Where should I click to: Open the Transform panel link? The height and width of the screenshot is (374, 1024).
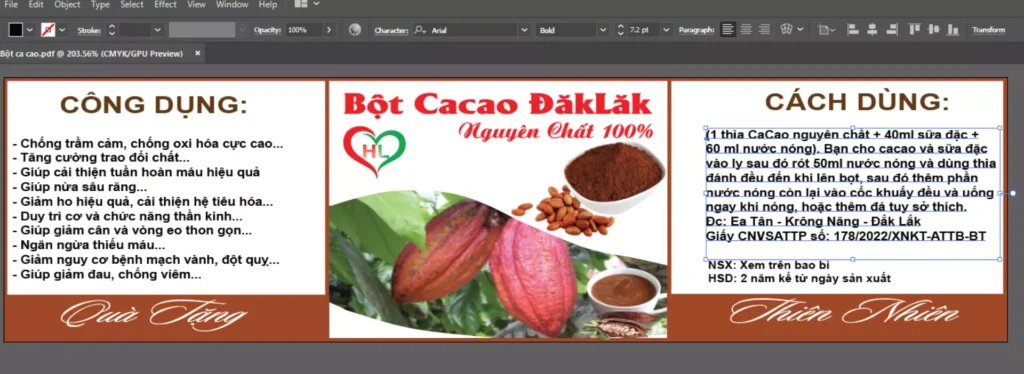[988, 30]
